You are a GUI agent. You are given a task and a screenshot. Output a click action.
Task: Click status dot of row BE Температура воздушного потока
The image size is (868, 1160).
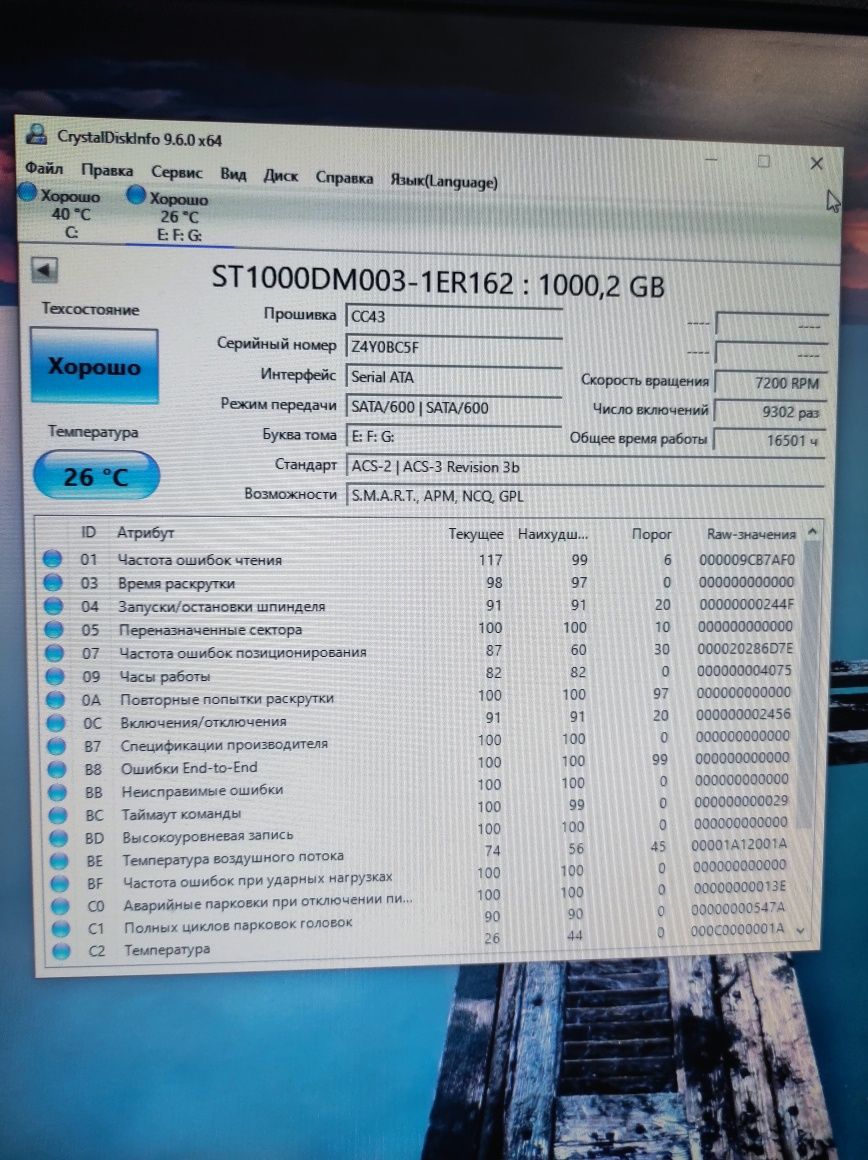(x=59, y=860)
